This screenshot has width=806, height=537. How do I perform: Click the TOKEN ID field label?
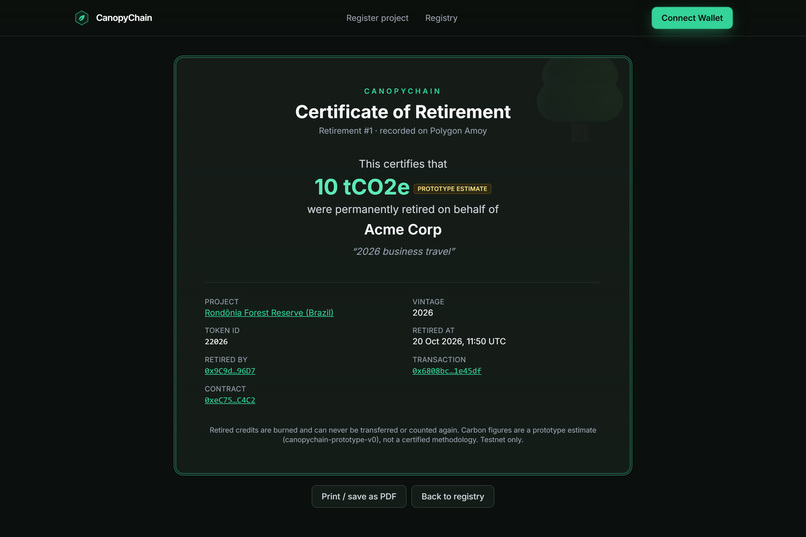pos(222,330)
